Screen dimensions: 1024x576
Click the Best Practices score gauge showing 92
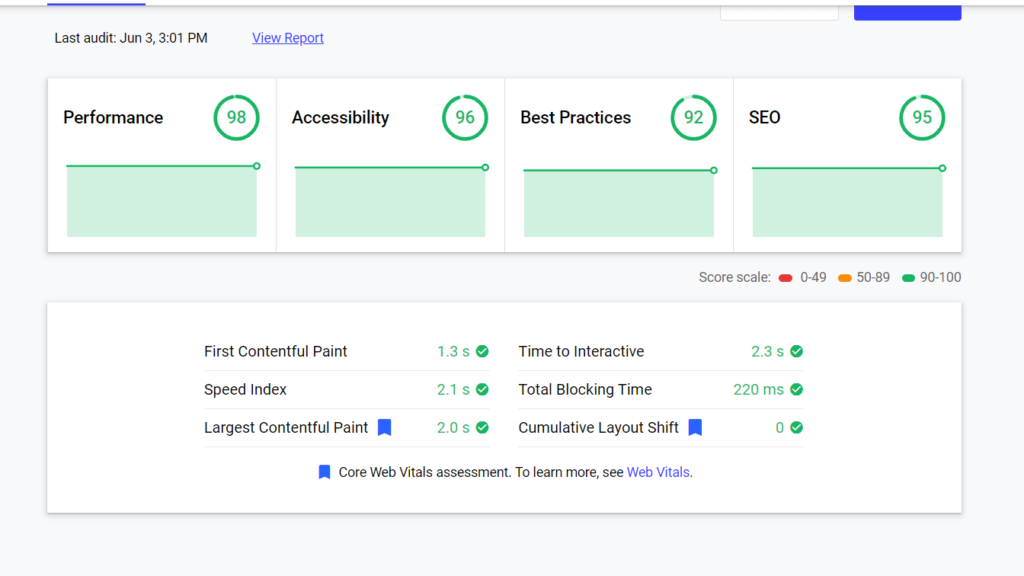693,117
